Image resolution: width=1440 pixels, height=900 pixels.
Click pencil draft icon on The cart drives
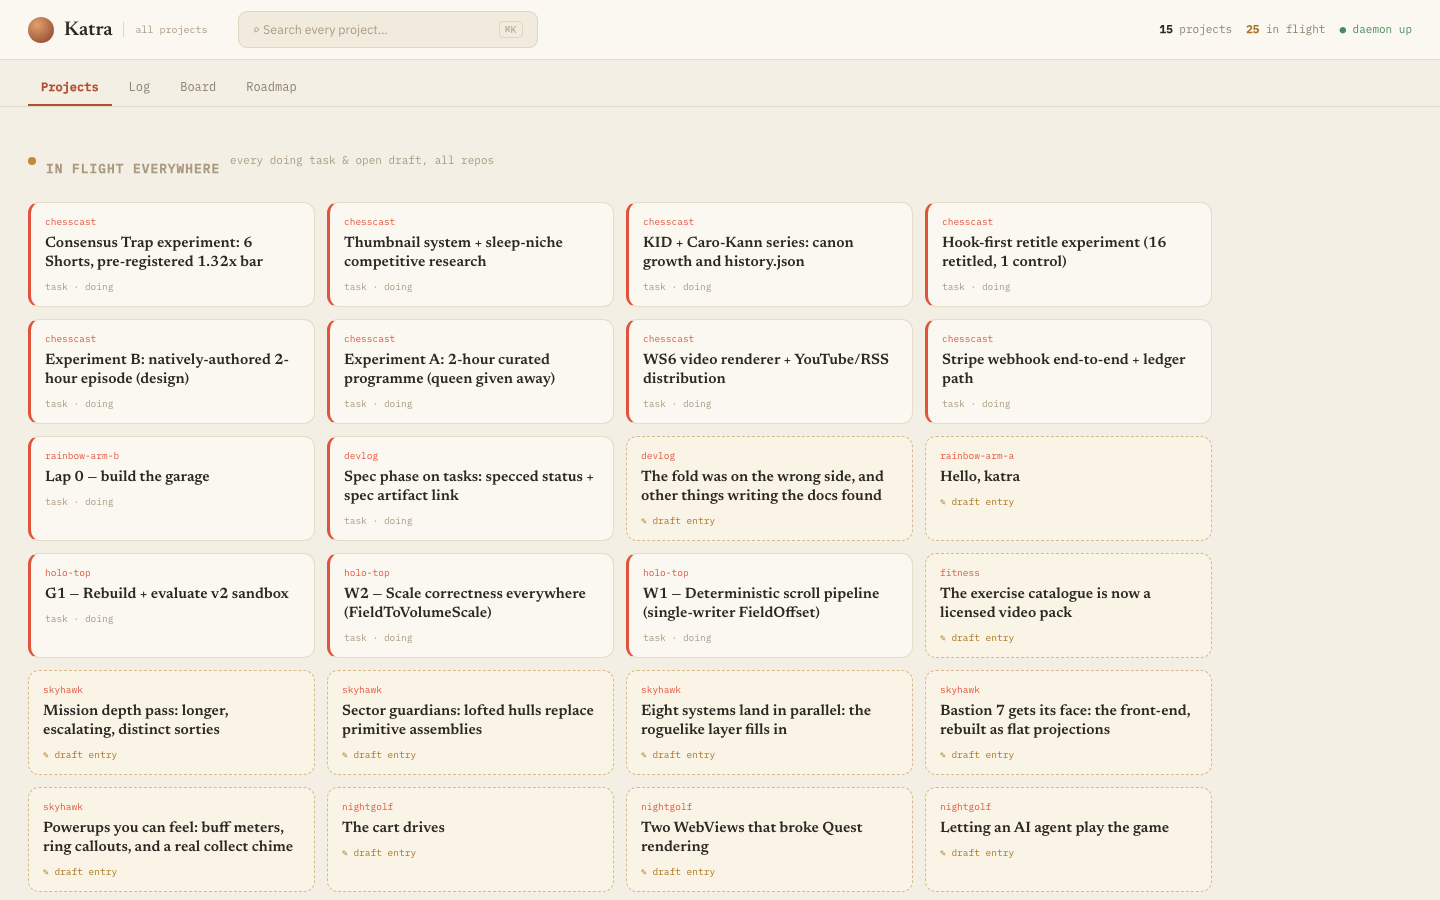point(345,853)
